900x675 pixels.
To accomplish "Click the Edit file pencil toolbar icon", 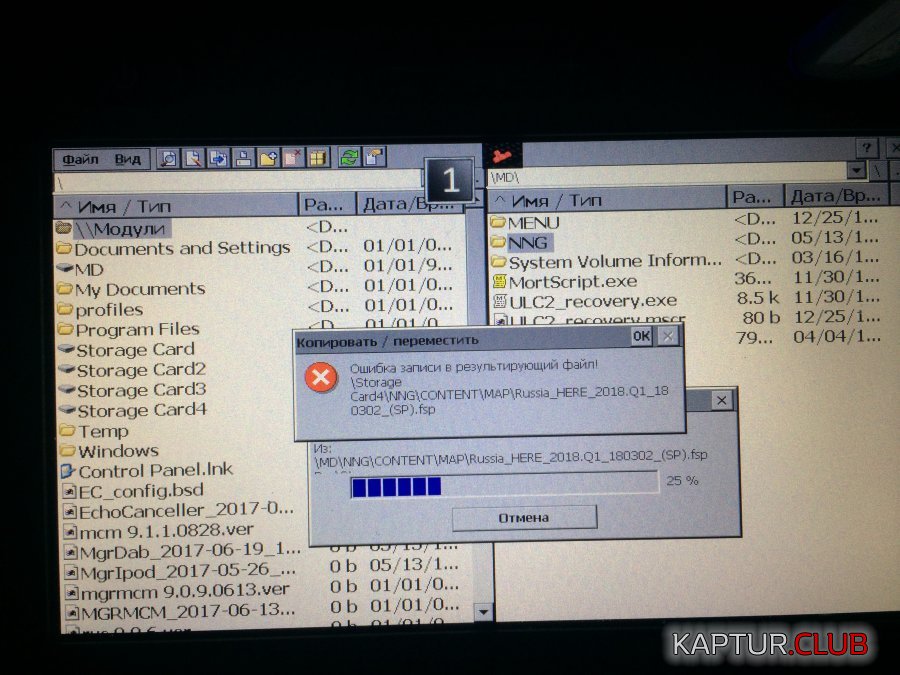I will [193, 158].
